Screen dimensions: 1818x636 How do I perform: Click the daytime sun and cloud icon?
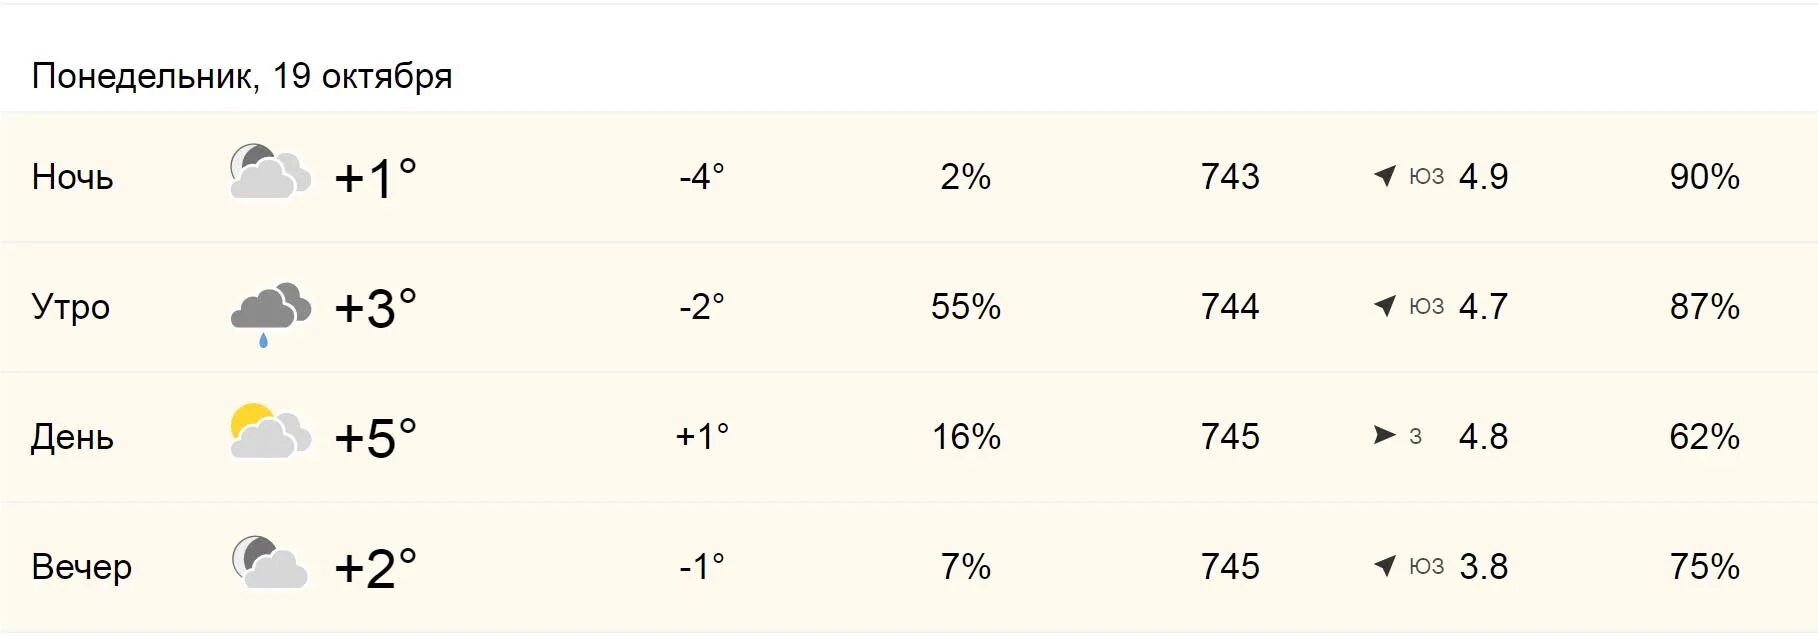coord(270,432)
